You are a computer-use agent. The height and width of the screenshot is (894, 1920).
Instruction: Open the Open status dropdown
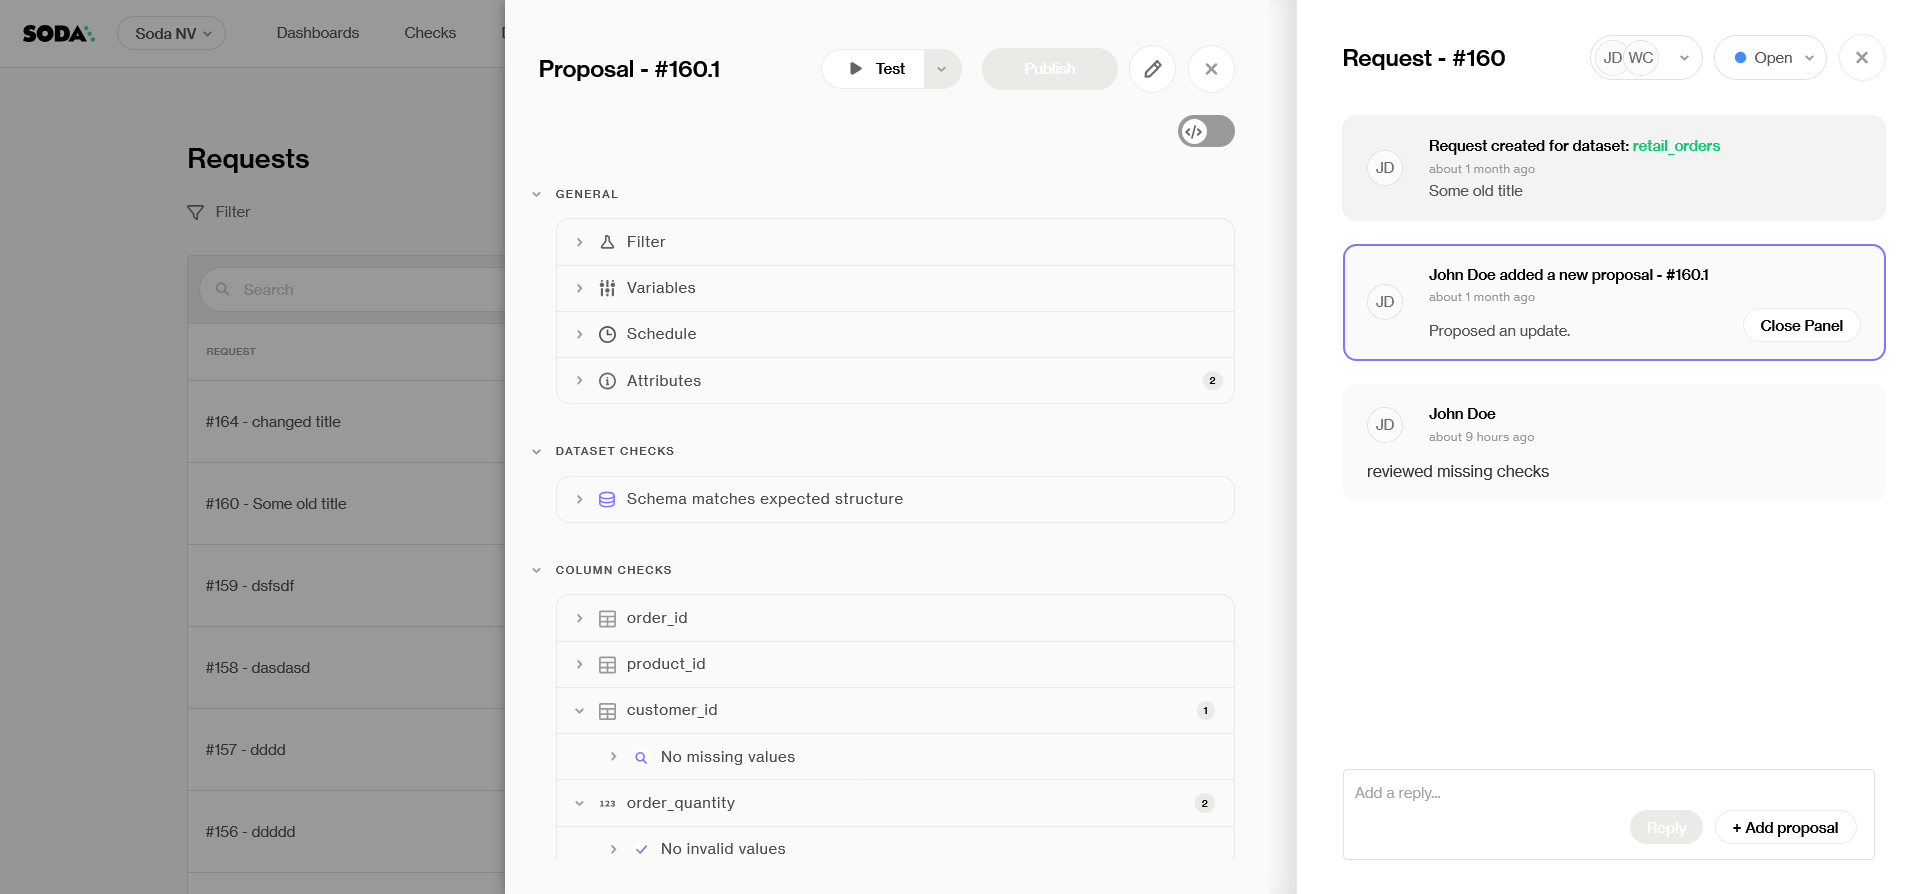(1770, 58)
